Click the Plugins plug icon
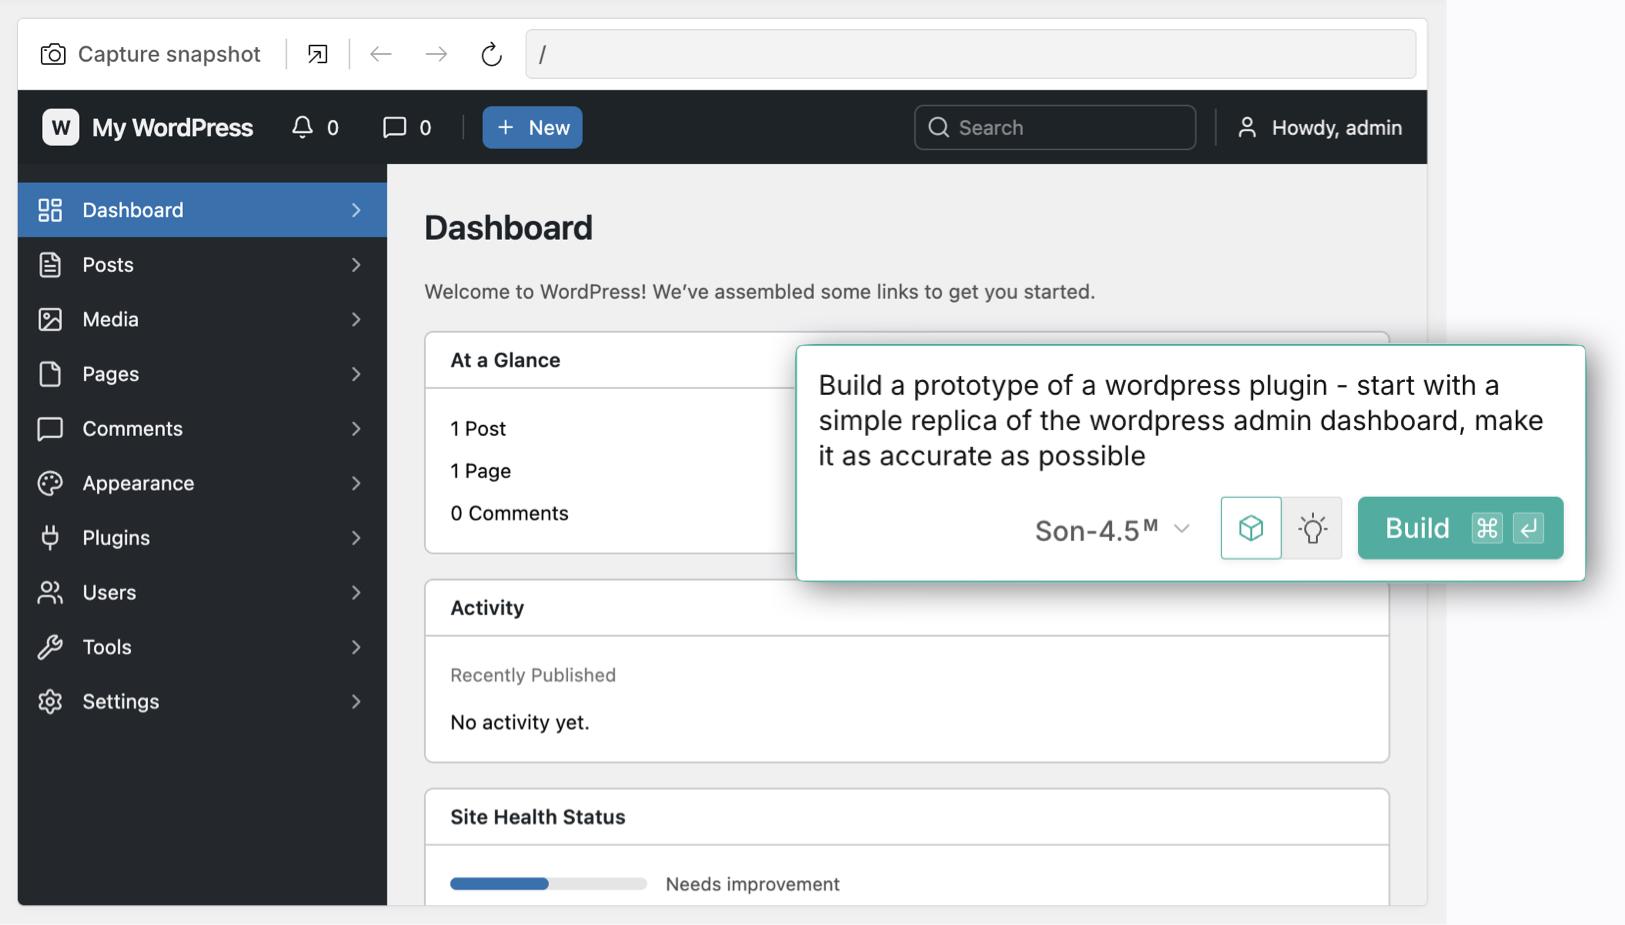1625x925 pixels. [x=50, y=538]
